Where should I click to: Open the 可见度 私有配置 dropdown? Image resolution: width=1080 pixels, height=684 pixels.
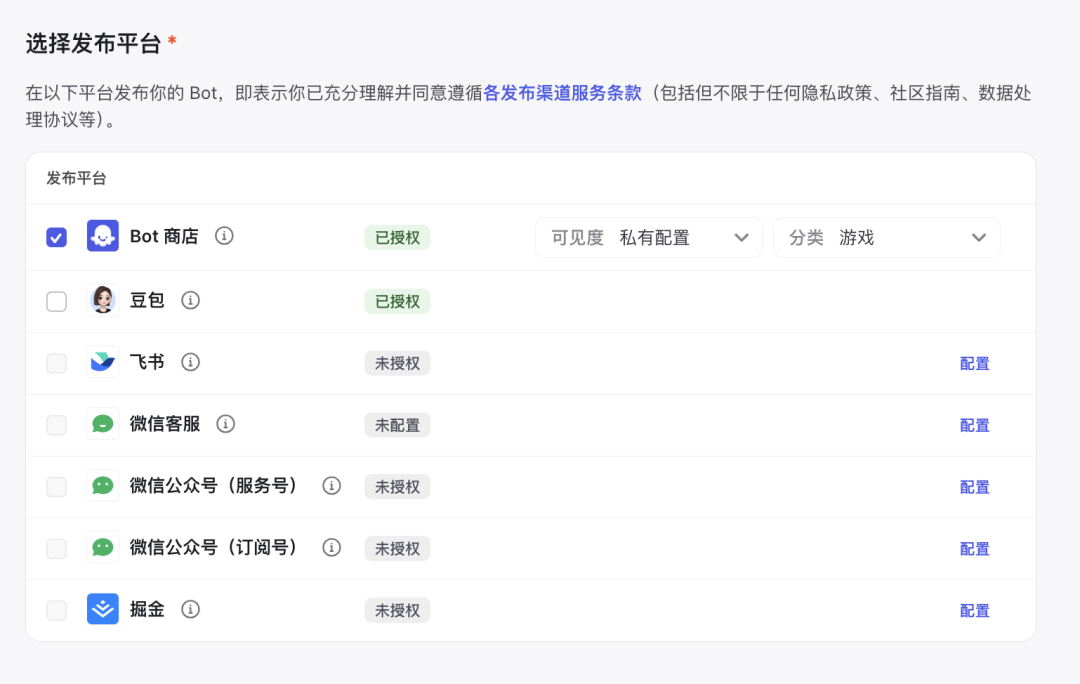pyautogui.click(x=649, y=238)
